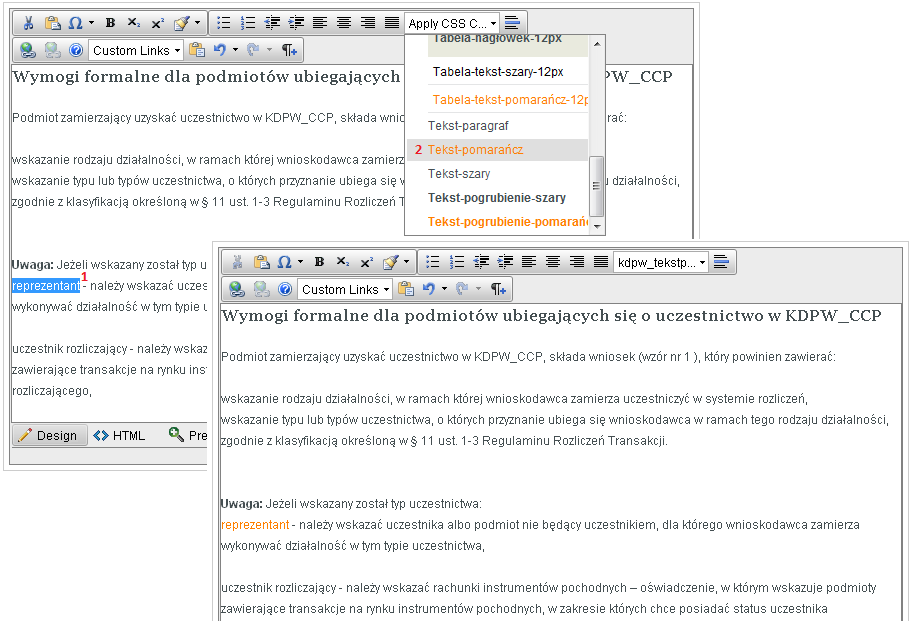
Task: Toggle Subscript in the front editor
Action: pyautogui.click(x=343, y=262)
